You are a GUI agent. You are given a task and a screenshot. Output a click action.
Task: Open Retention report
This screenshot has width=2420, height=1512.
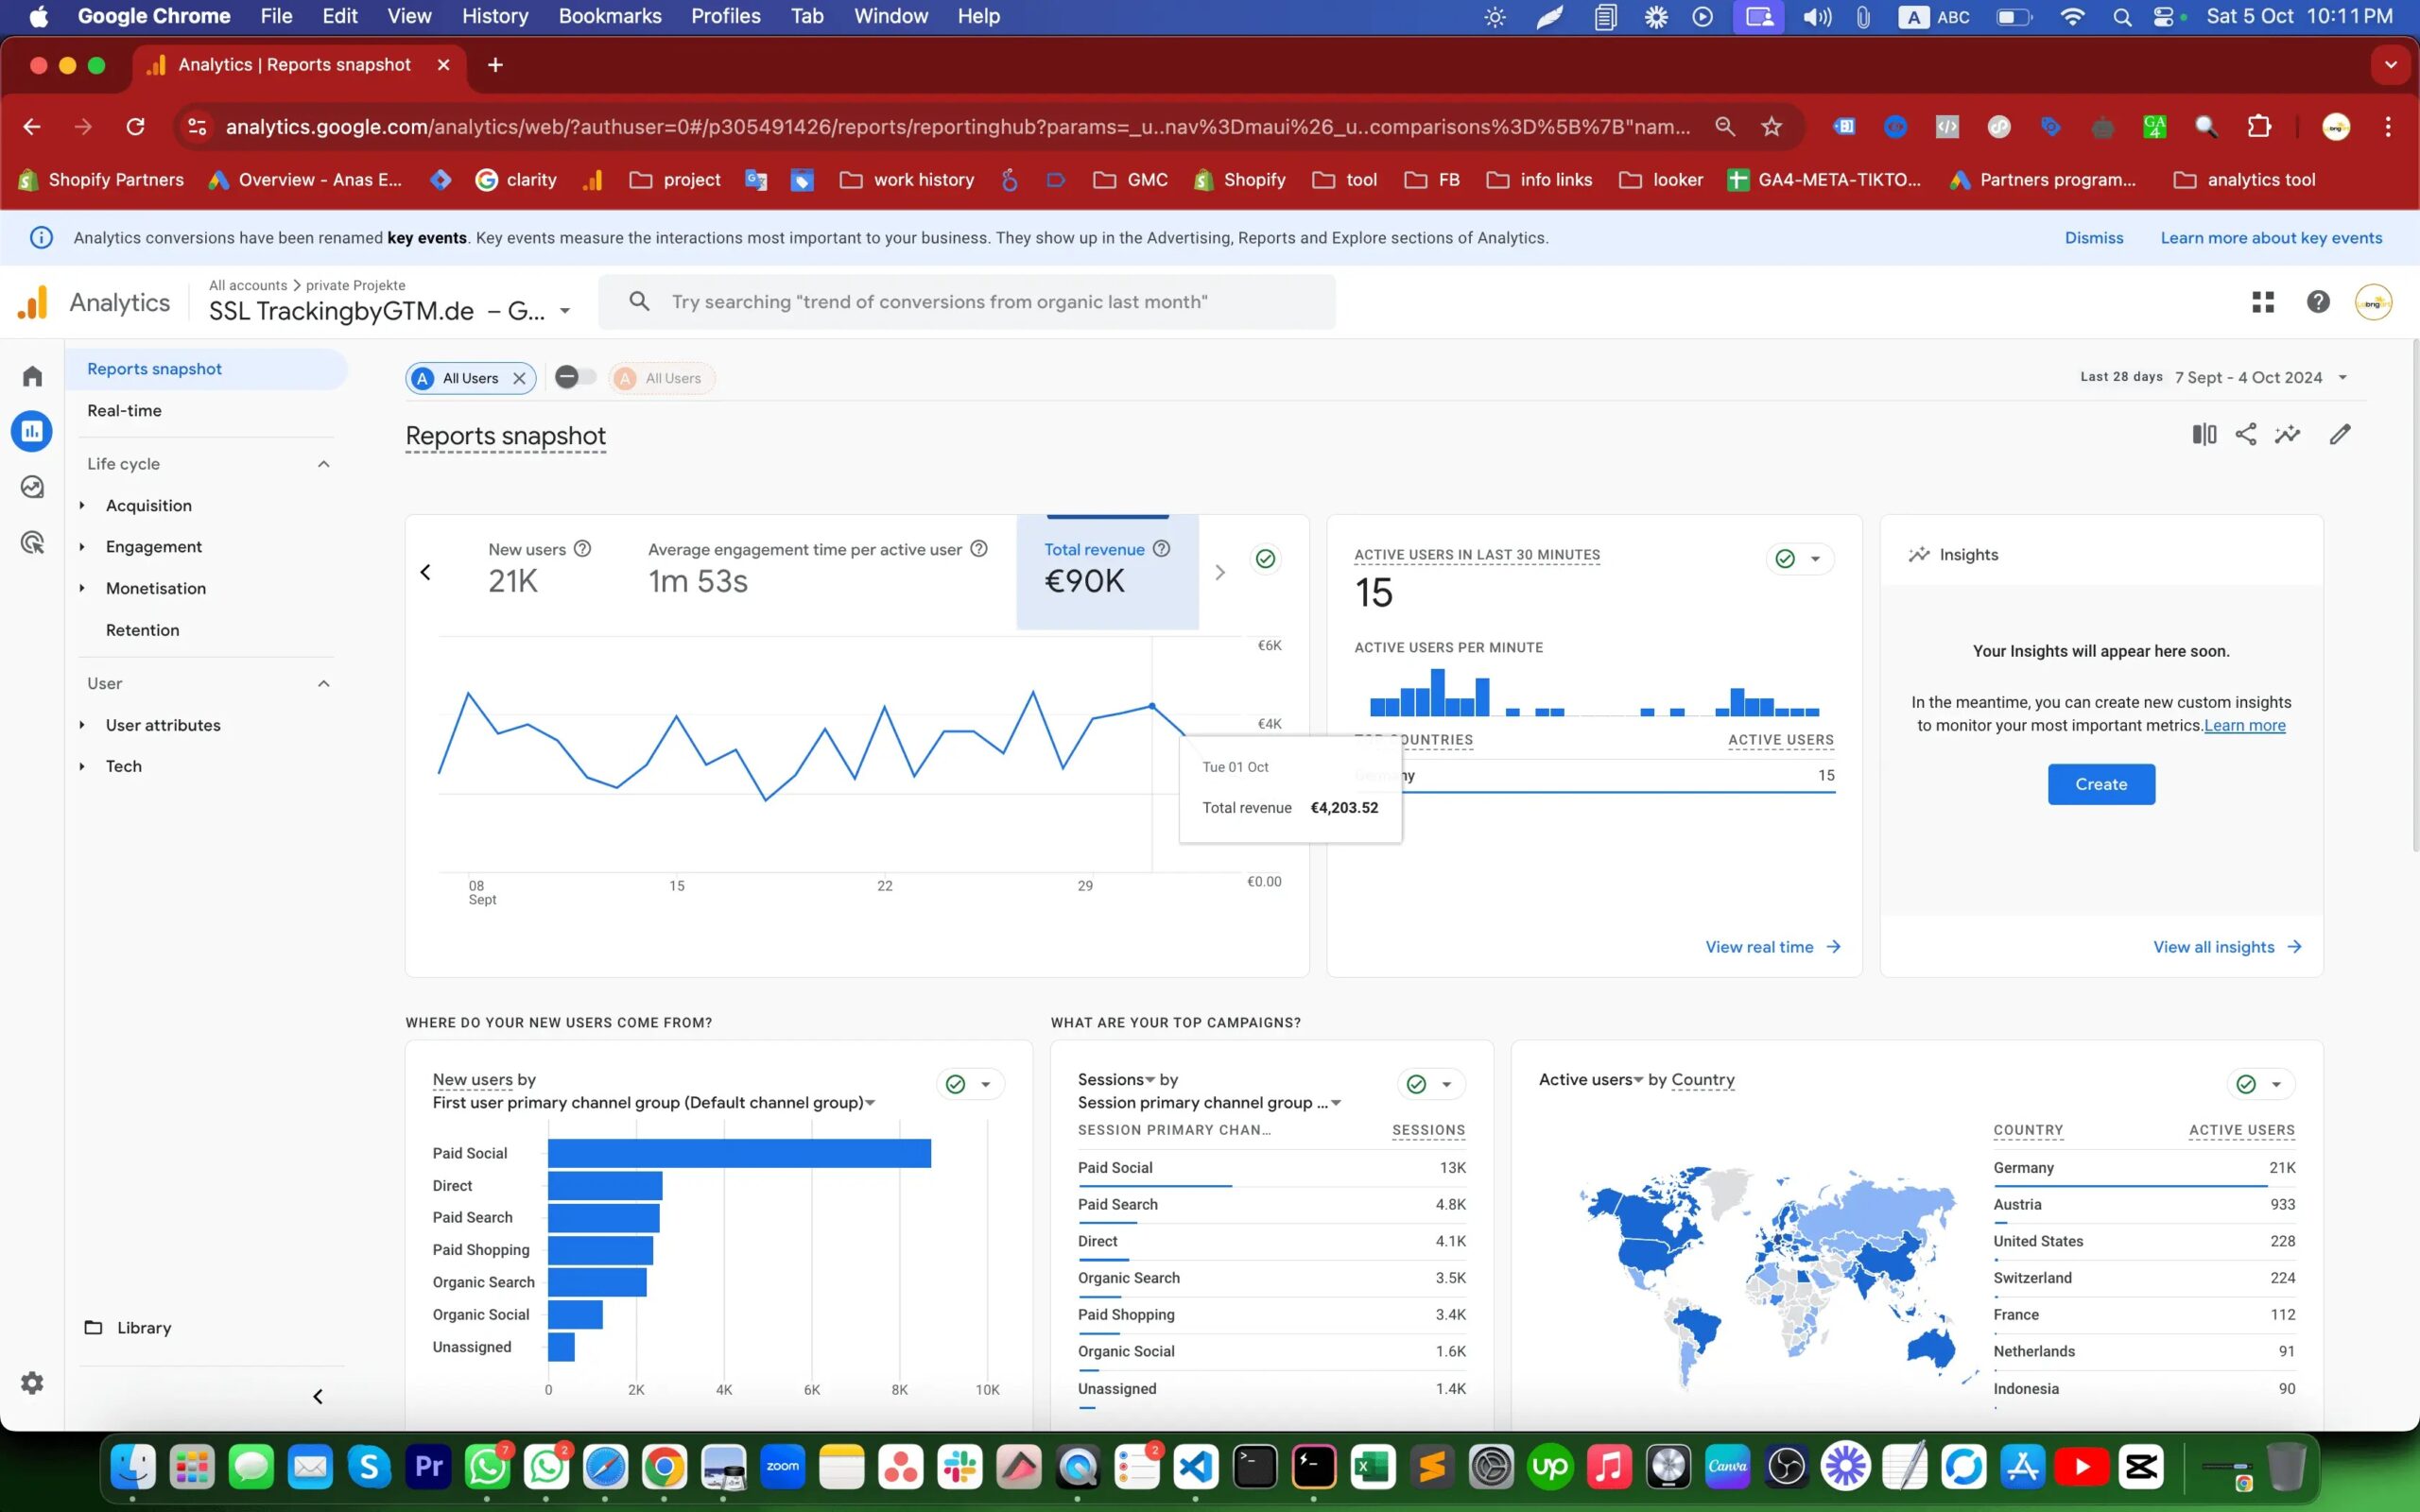point(143,630)
